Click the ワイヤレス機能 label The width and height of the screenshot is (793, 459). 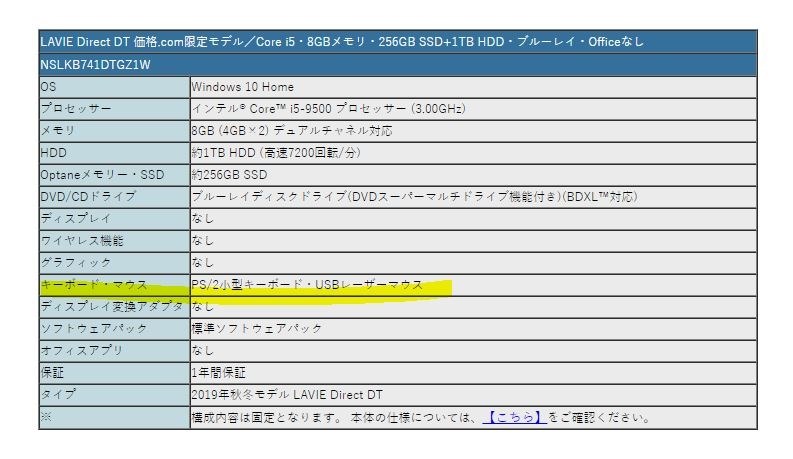pyautogui.click(x=82, y=241)
